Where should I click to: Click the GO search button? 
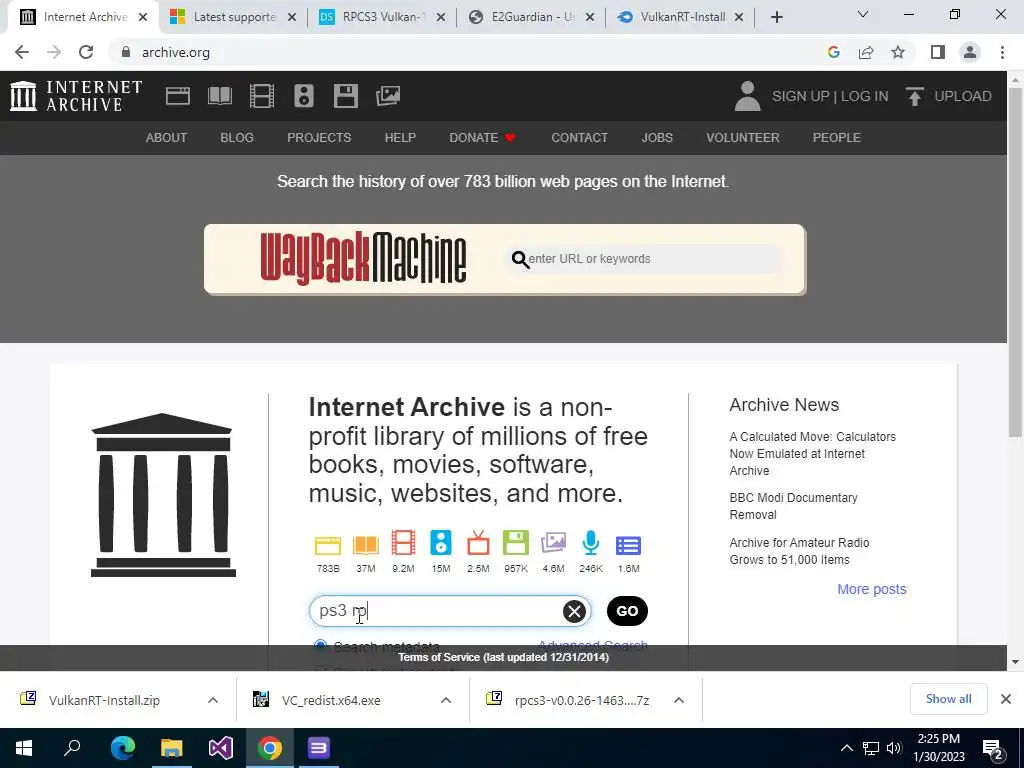[x=627, y=611]
